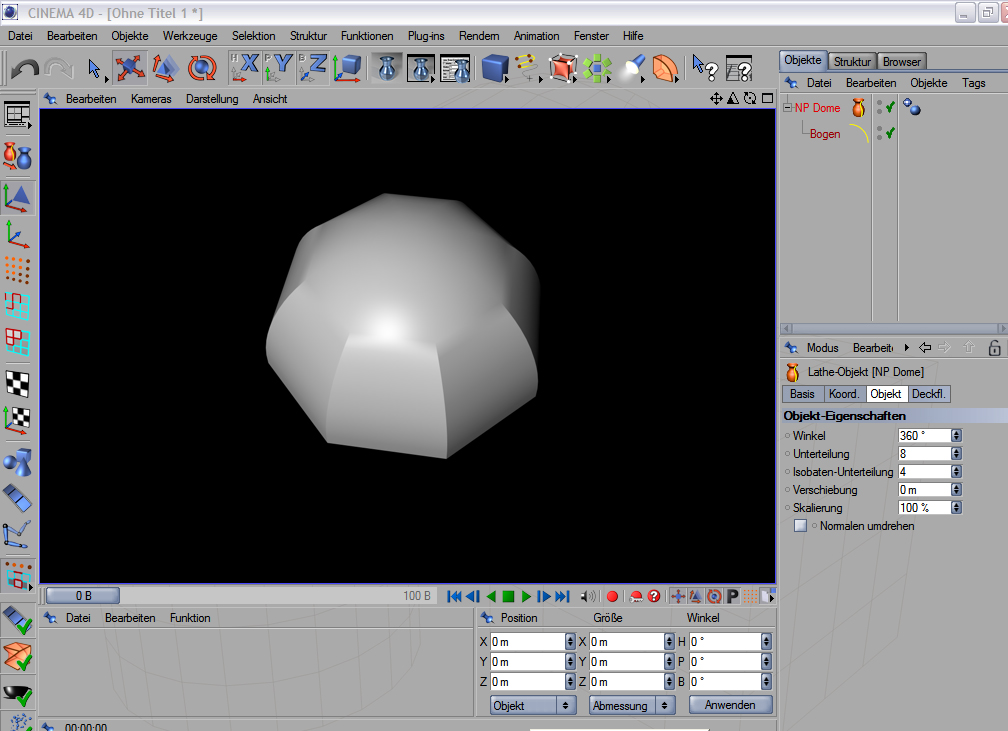Collapse the NP Dome tree node
The height and width of the screenshot is (731, 1008).
787,108
